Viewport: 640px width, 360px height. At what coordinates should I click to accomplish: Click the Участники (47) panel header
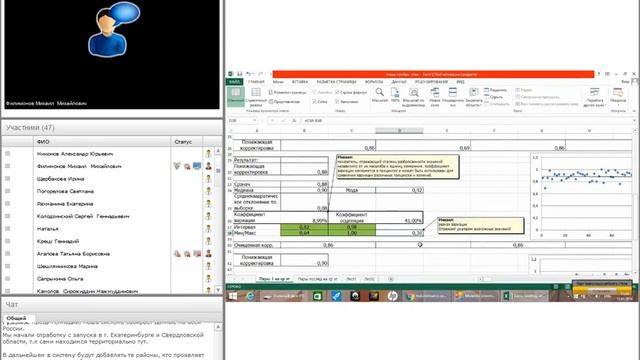pos(111,127)
